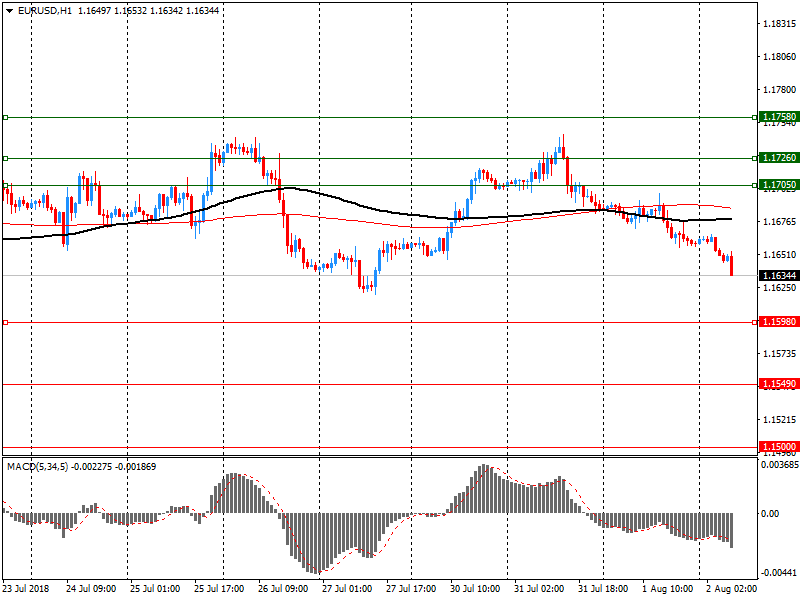This screenshot has height=600, width=800.
Task: Click the 0.003685 value on the MACD scale
Action: click(780, 465)
